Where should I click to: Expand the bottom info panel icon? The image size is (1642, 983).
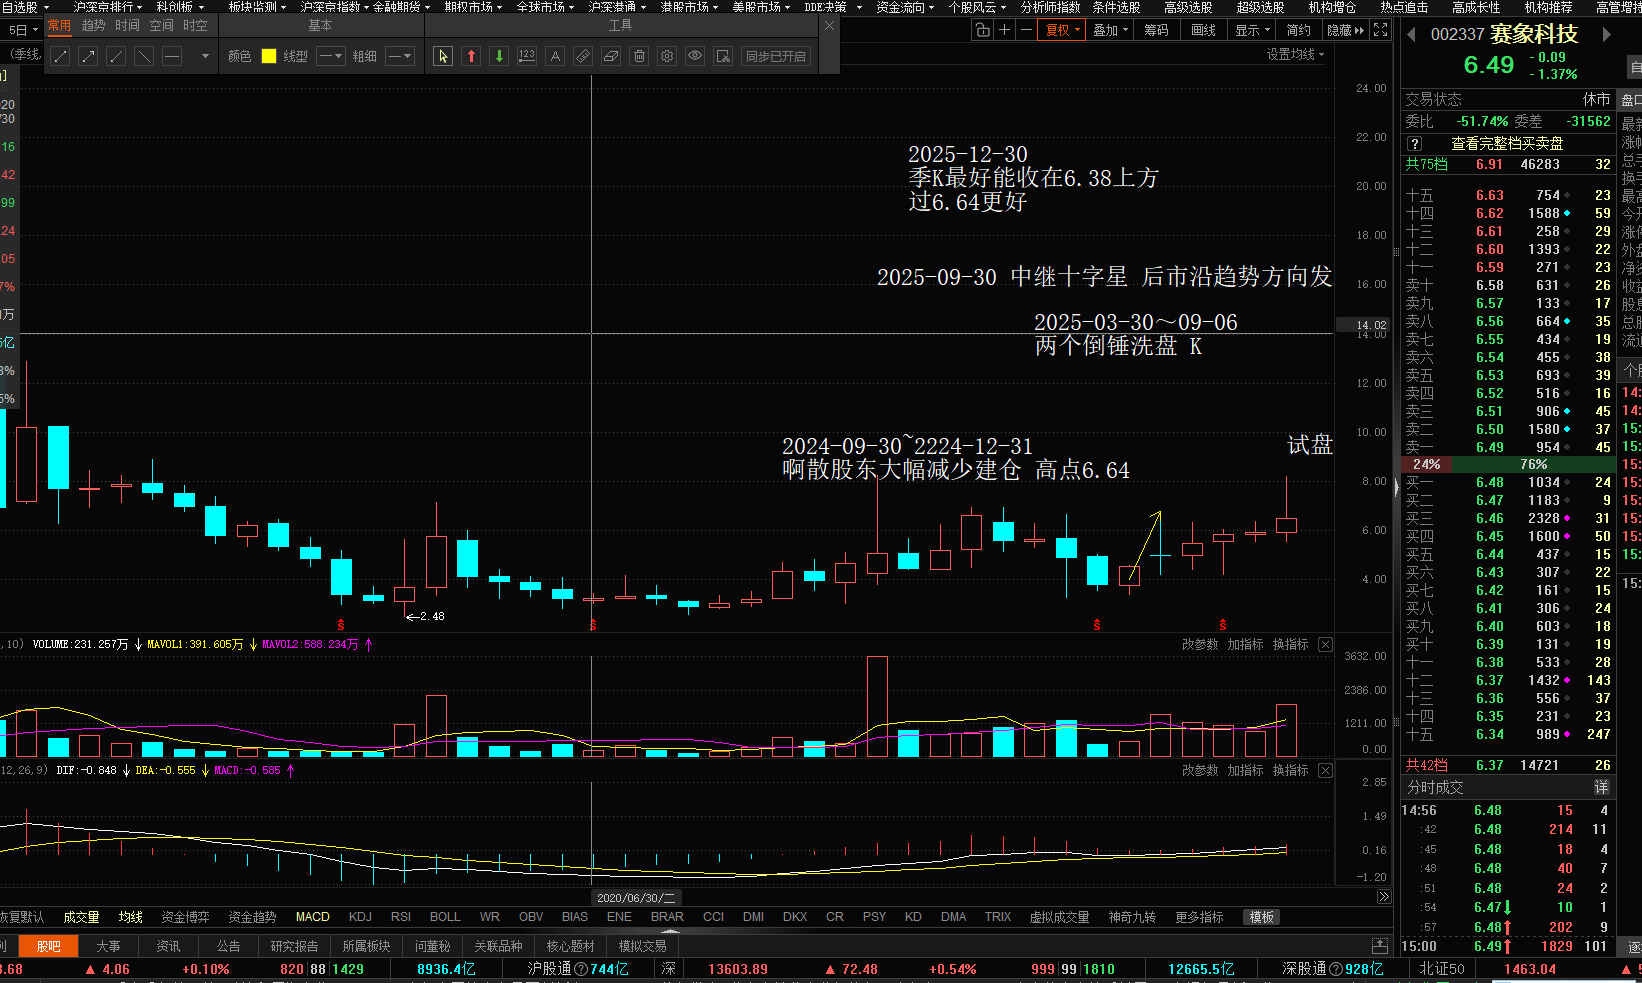[1380, 946]
